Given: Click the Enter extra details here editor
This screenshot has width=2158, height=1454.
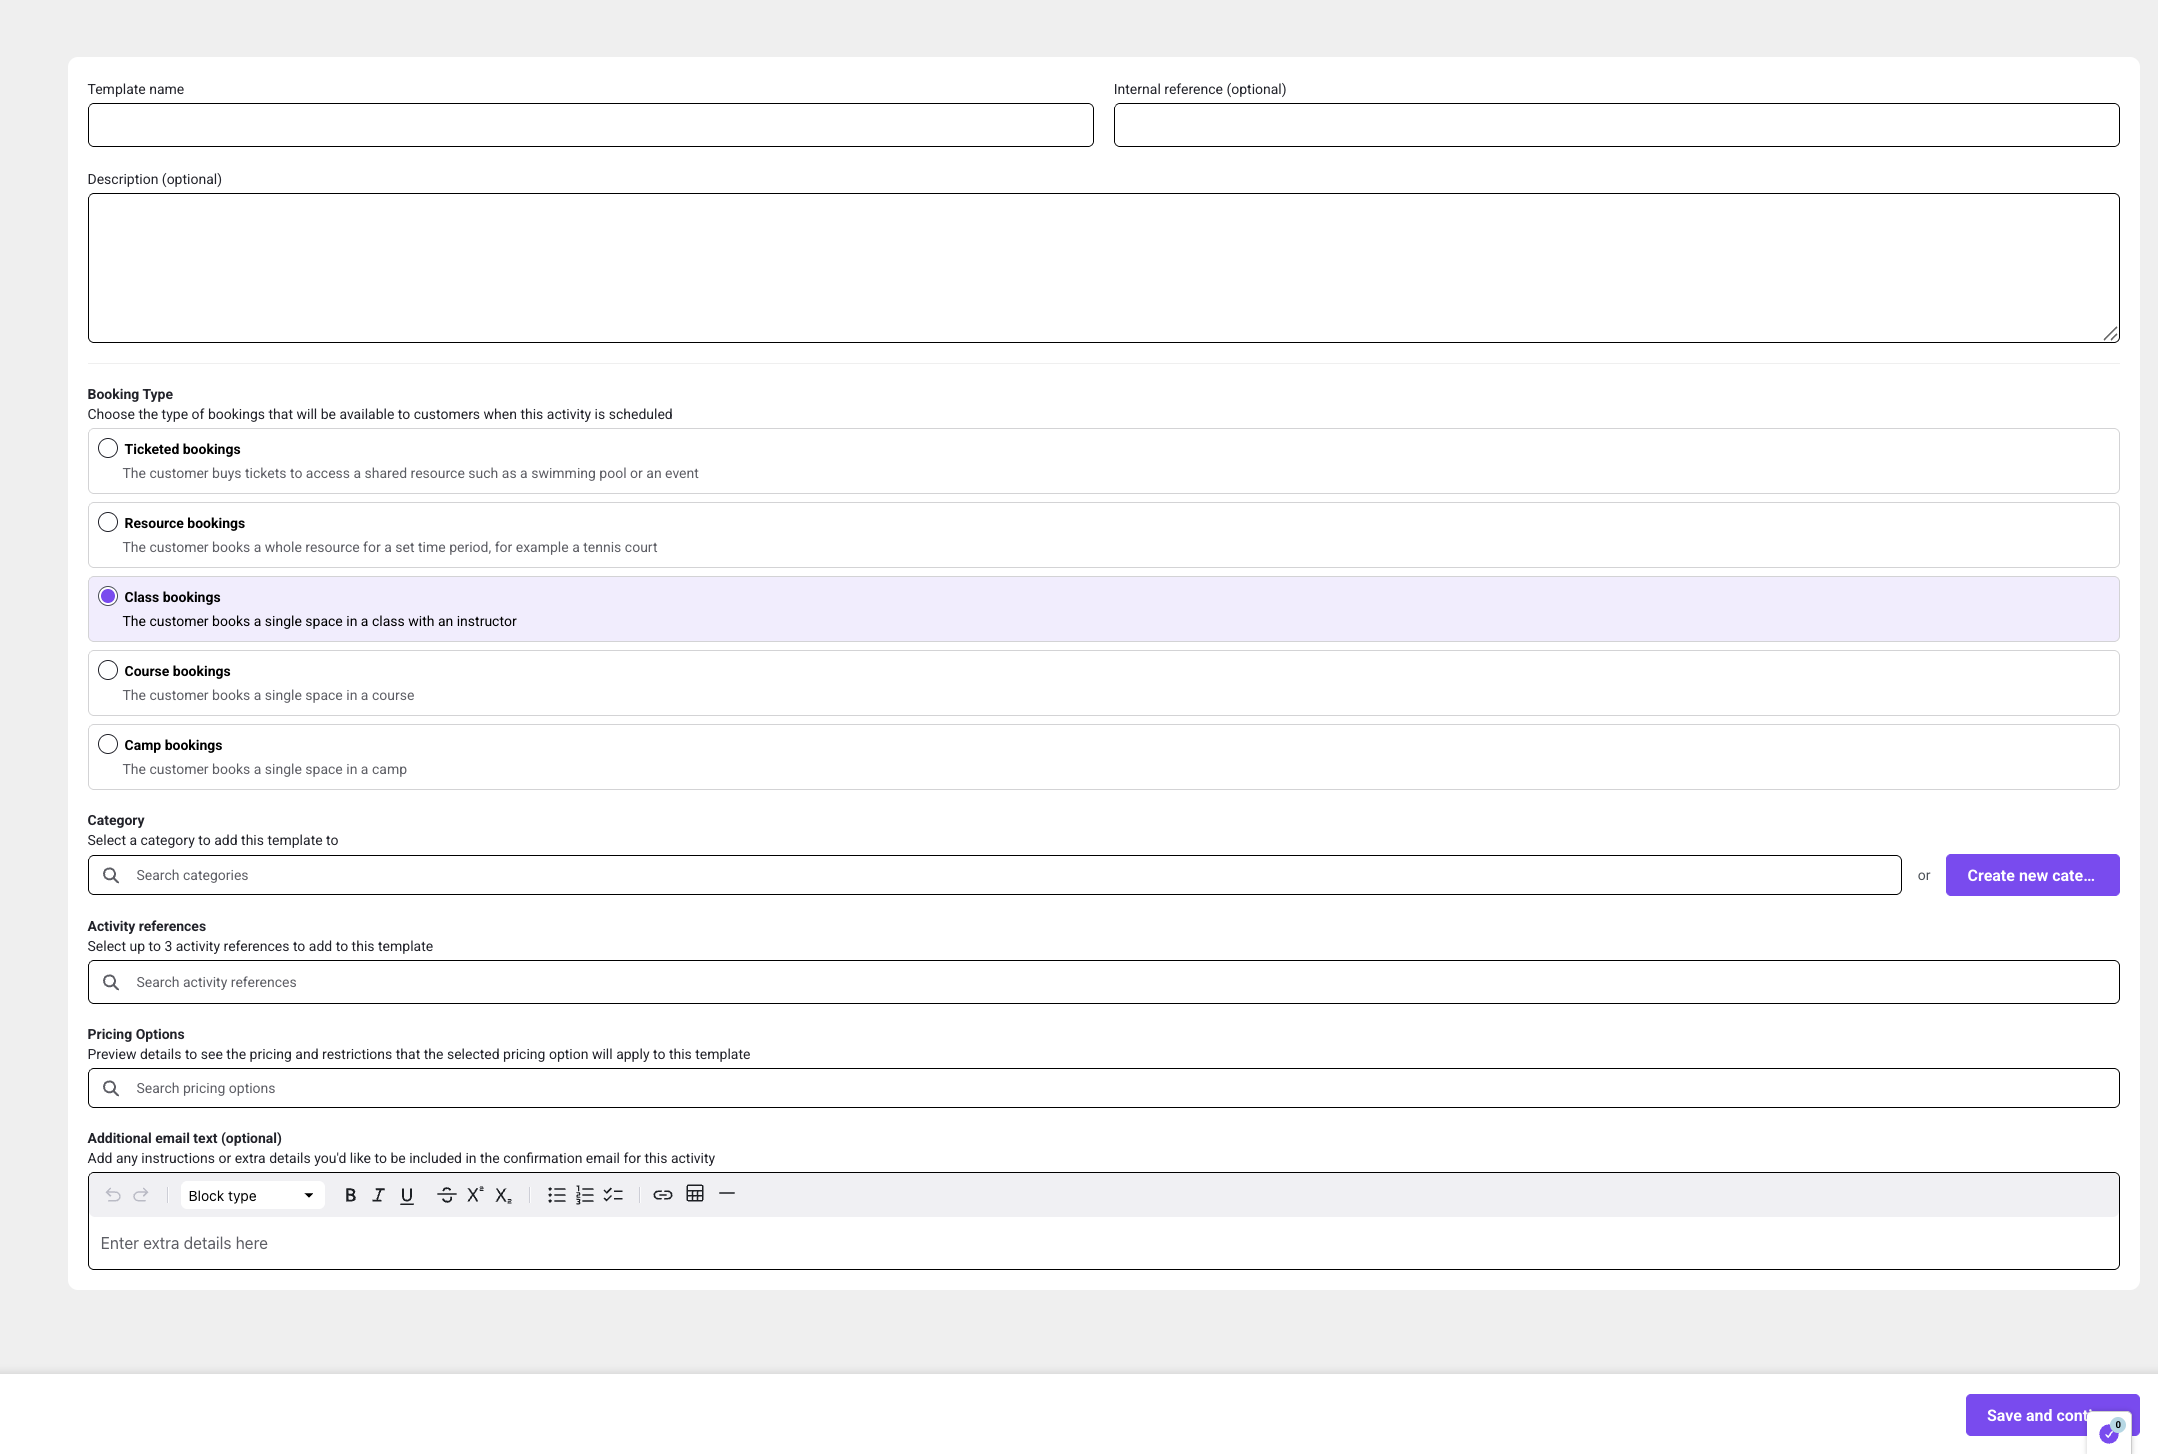Looking at the screenshot, I should pos(1103,1243).
